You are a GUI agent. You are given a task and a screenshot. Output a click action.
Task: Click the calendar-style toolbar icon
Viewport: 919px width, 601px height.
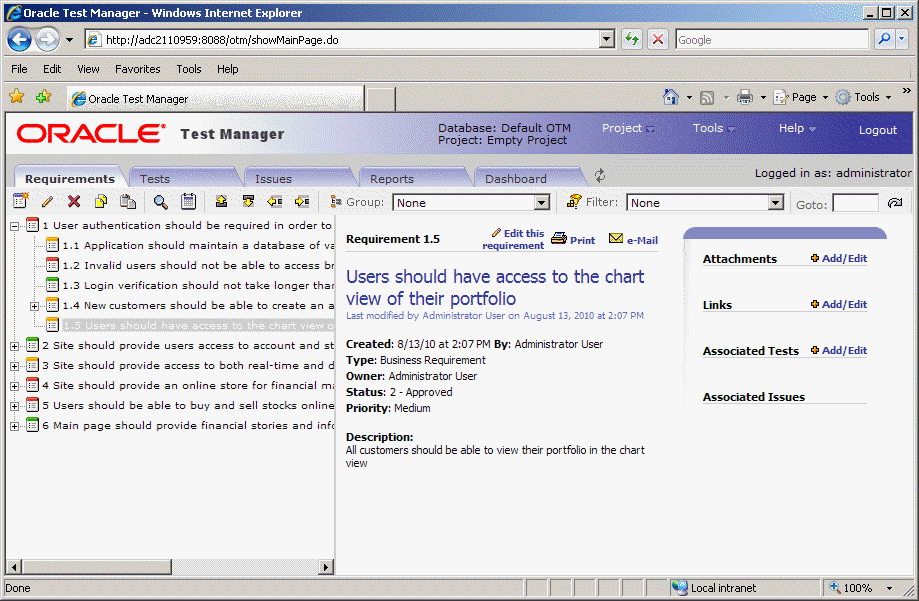[x=188, y=201]
